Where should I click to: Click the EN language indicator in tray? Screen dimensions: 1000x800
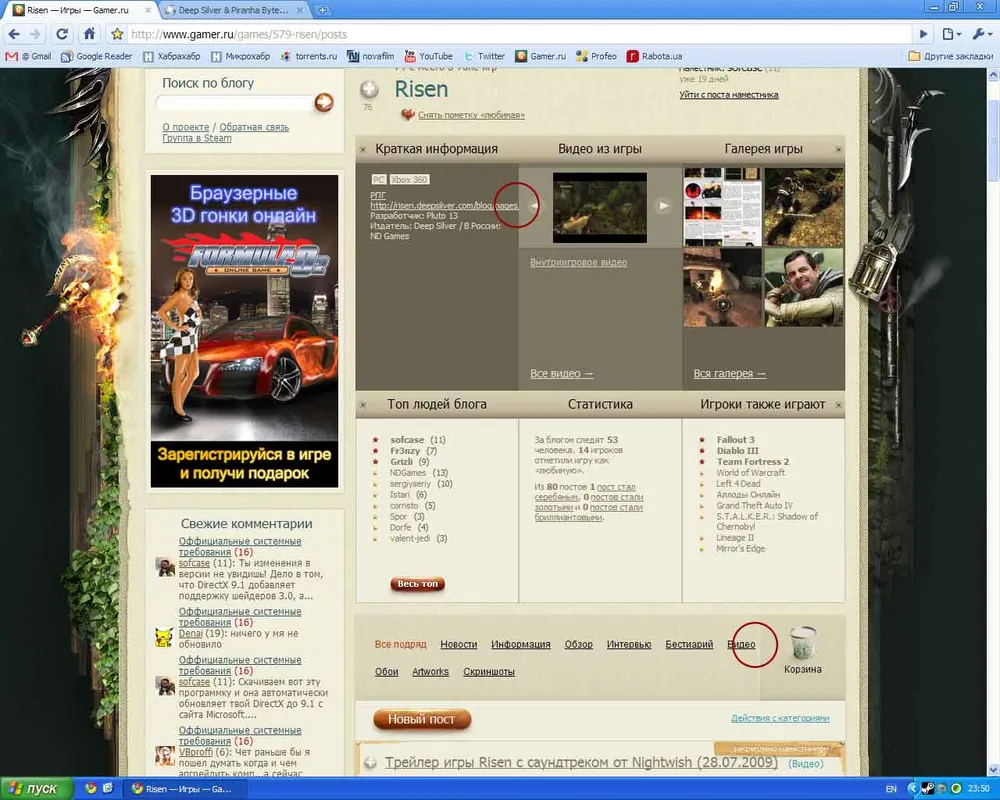891,789
